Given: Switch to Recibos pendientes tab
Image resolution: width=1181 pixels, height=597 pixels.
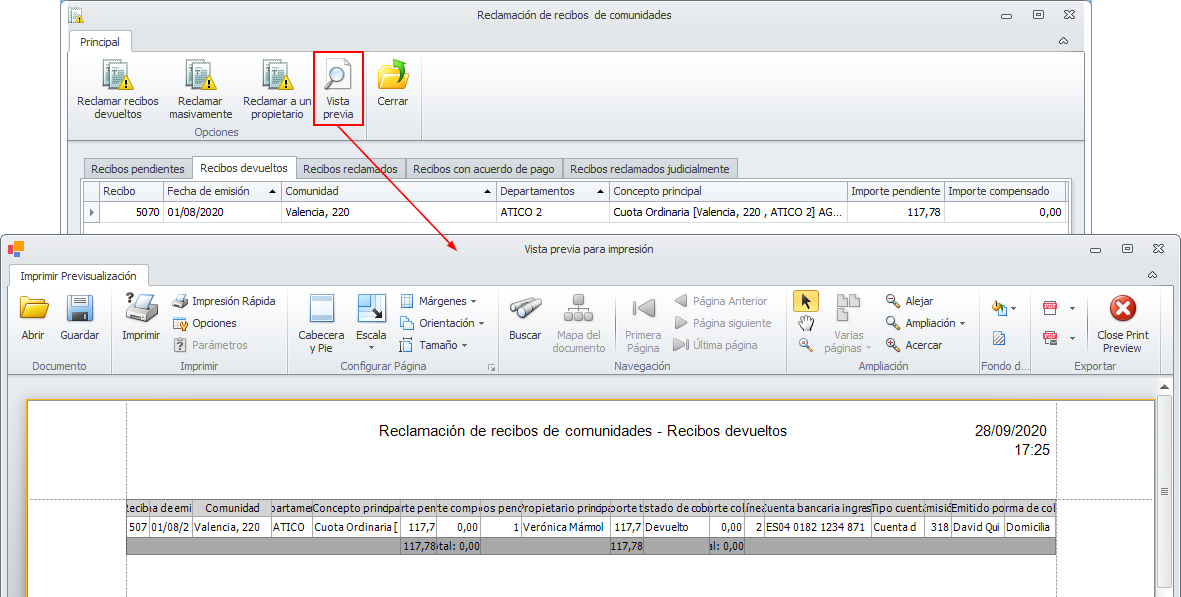Looking at the screenshot, I should pyautogui.click(x=138, y=169).
